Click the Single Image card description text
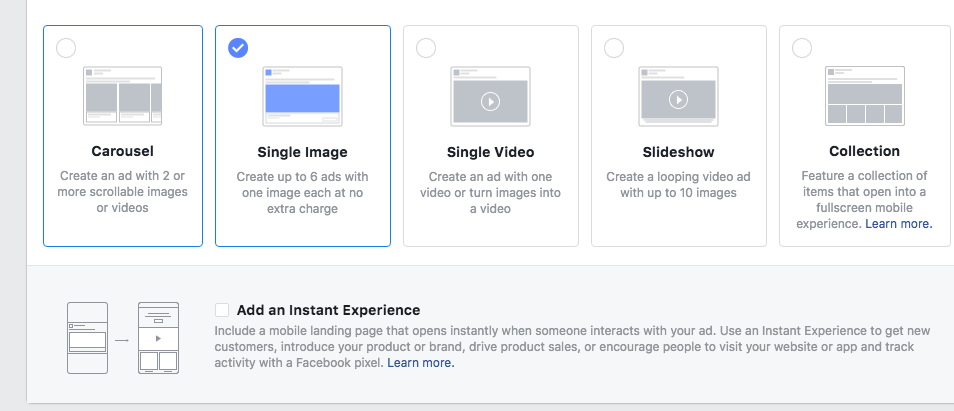954x411 pixels. coord(302,193)
